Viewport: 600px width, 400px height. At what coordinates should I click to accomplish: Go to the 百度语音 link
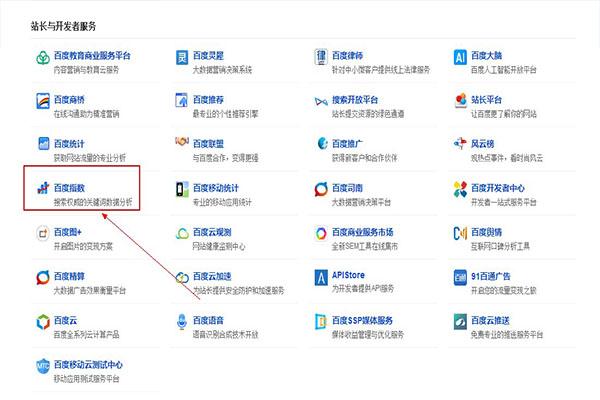click(208, 320)
